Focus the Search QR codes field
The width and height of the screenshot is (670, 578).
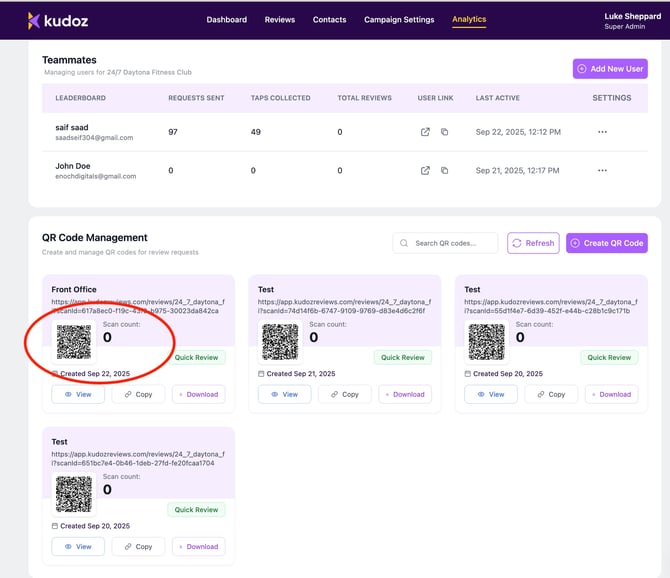tap(452, 243)
